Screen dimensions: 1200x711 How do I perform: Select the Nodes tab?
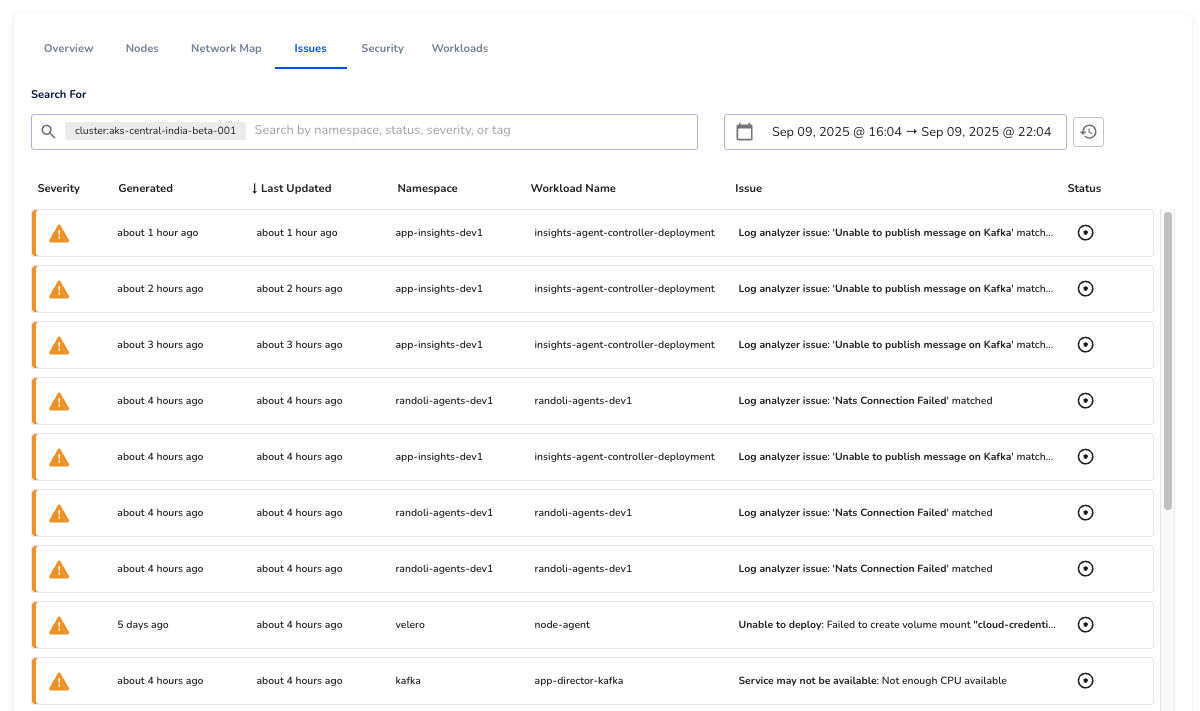click(142, 48)
